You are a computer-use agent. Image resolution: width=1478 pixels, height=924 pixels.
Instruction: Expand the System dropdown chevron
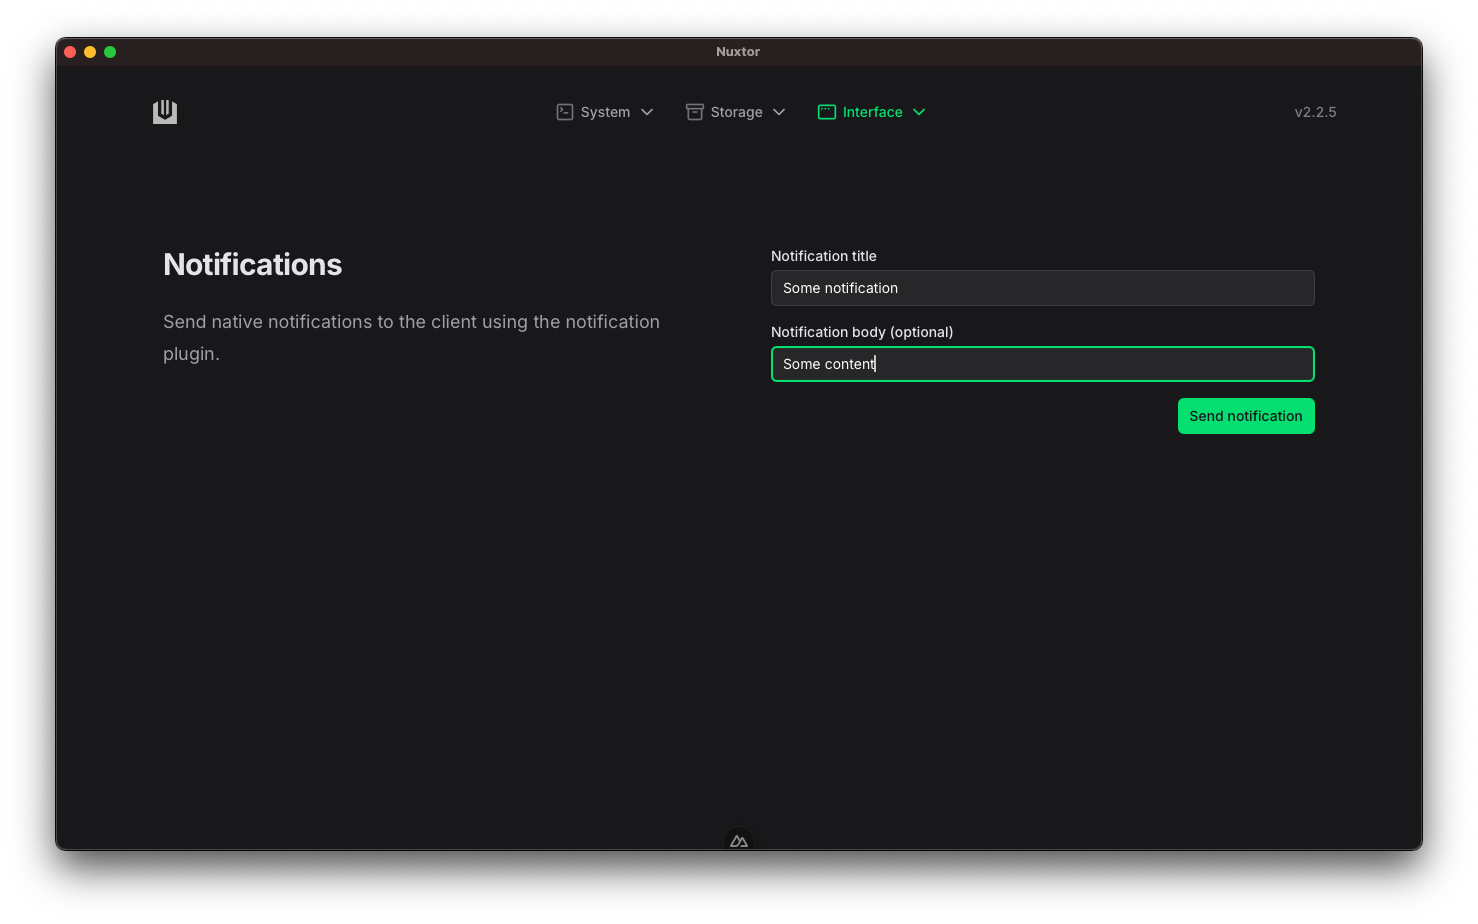(x=647, y=112)
